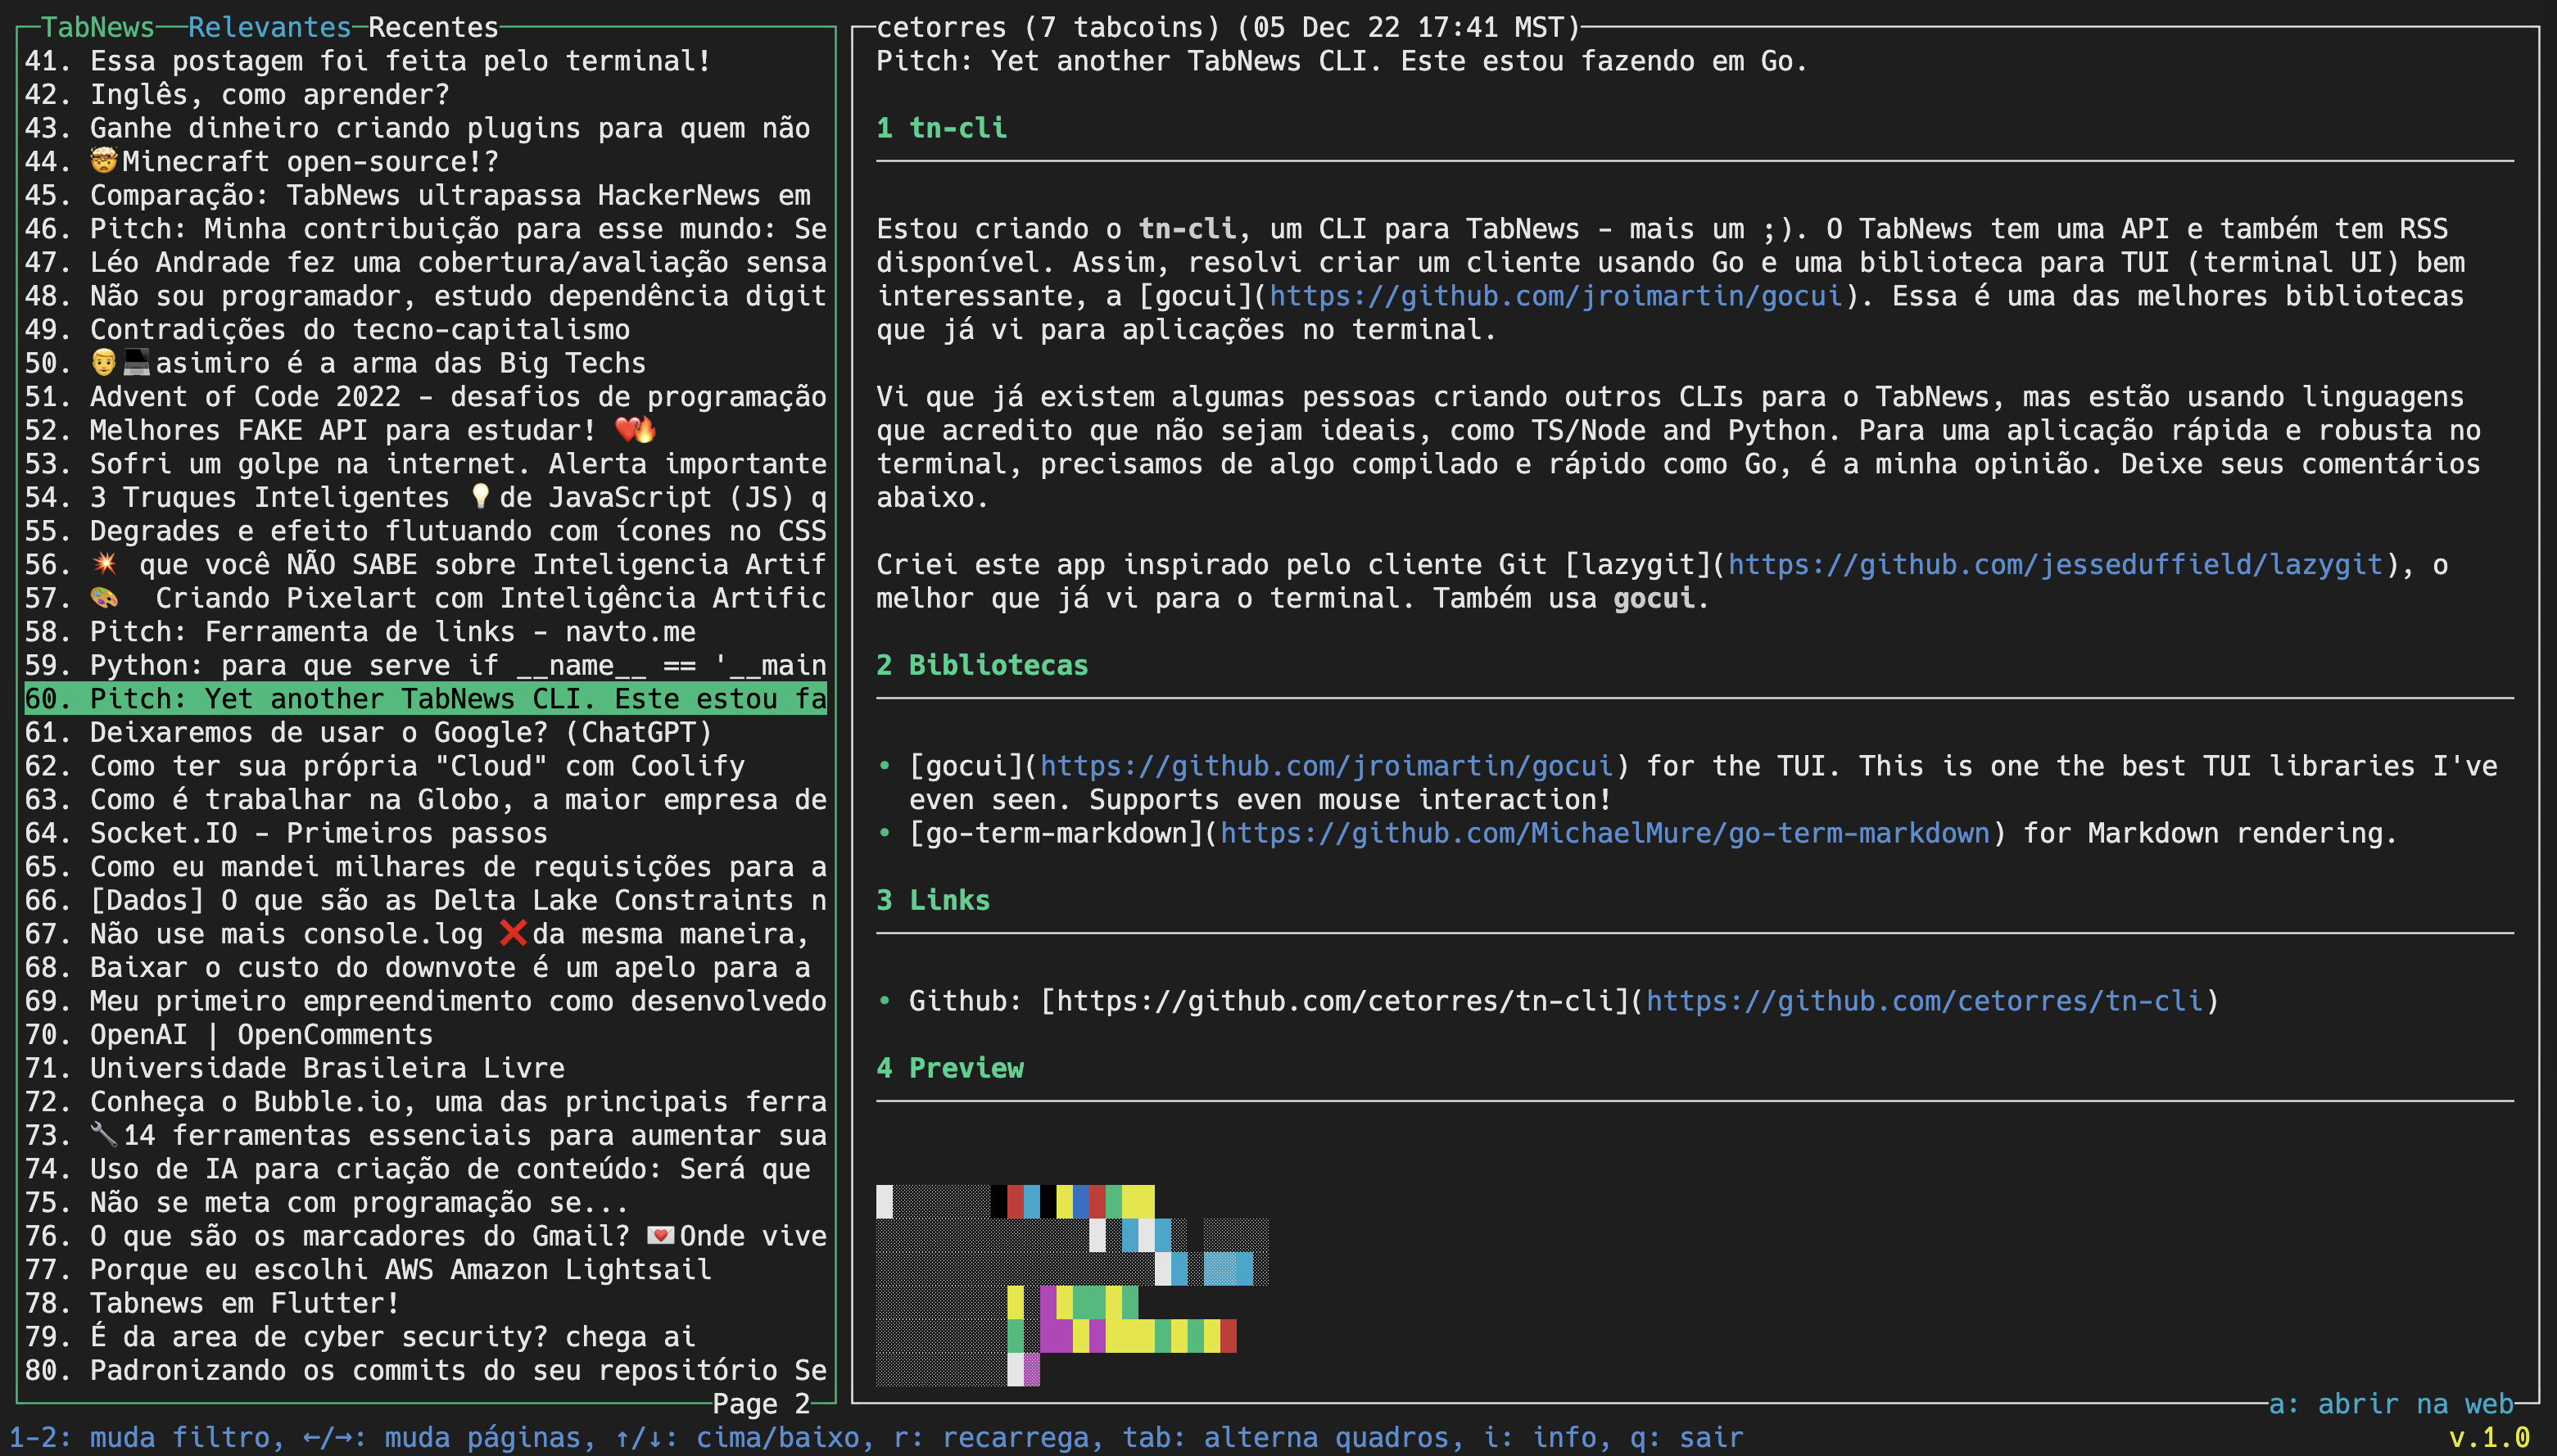
Task: Select post 80 'Padronizando os commits'
Action: [x=425, y=1371]
